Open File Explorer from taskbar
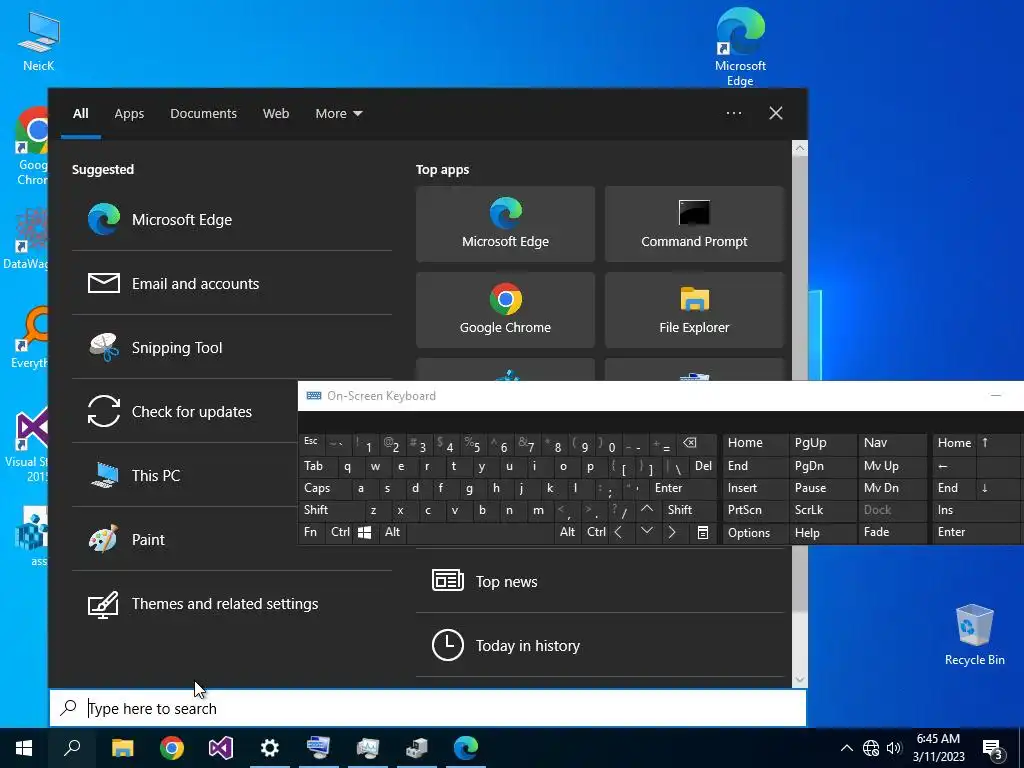1024x768 pixels. pos(122,748)
